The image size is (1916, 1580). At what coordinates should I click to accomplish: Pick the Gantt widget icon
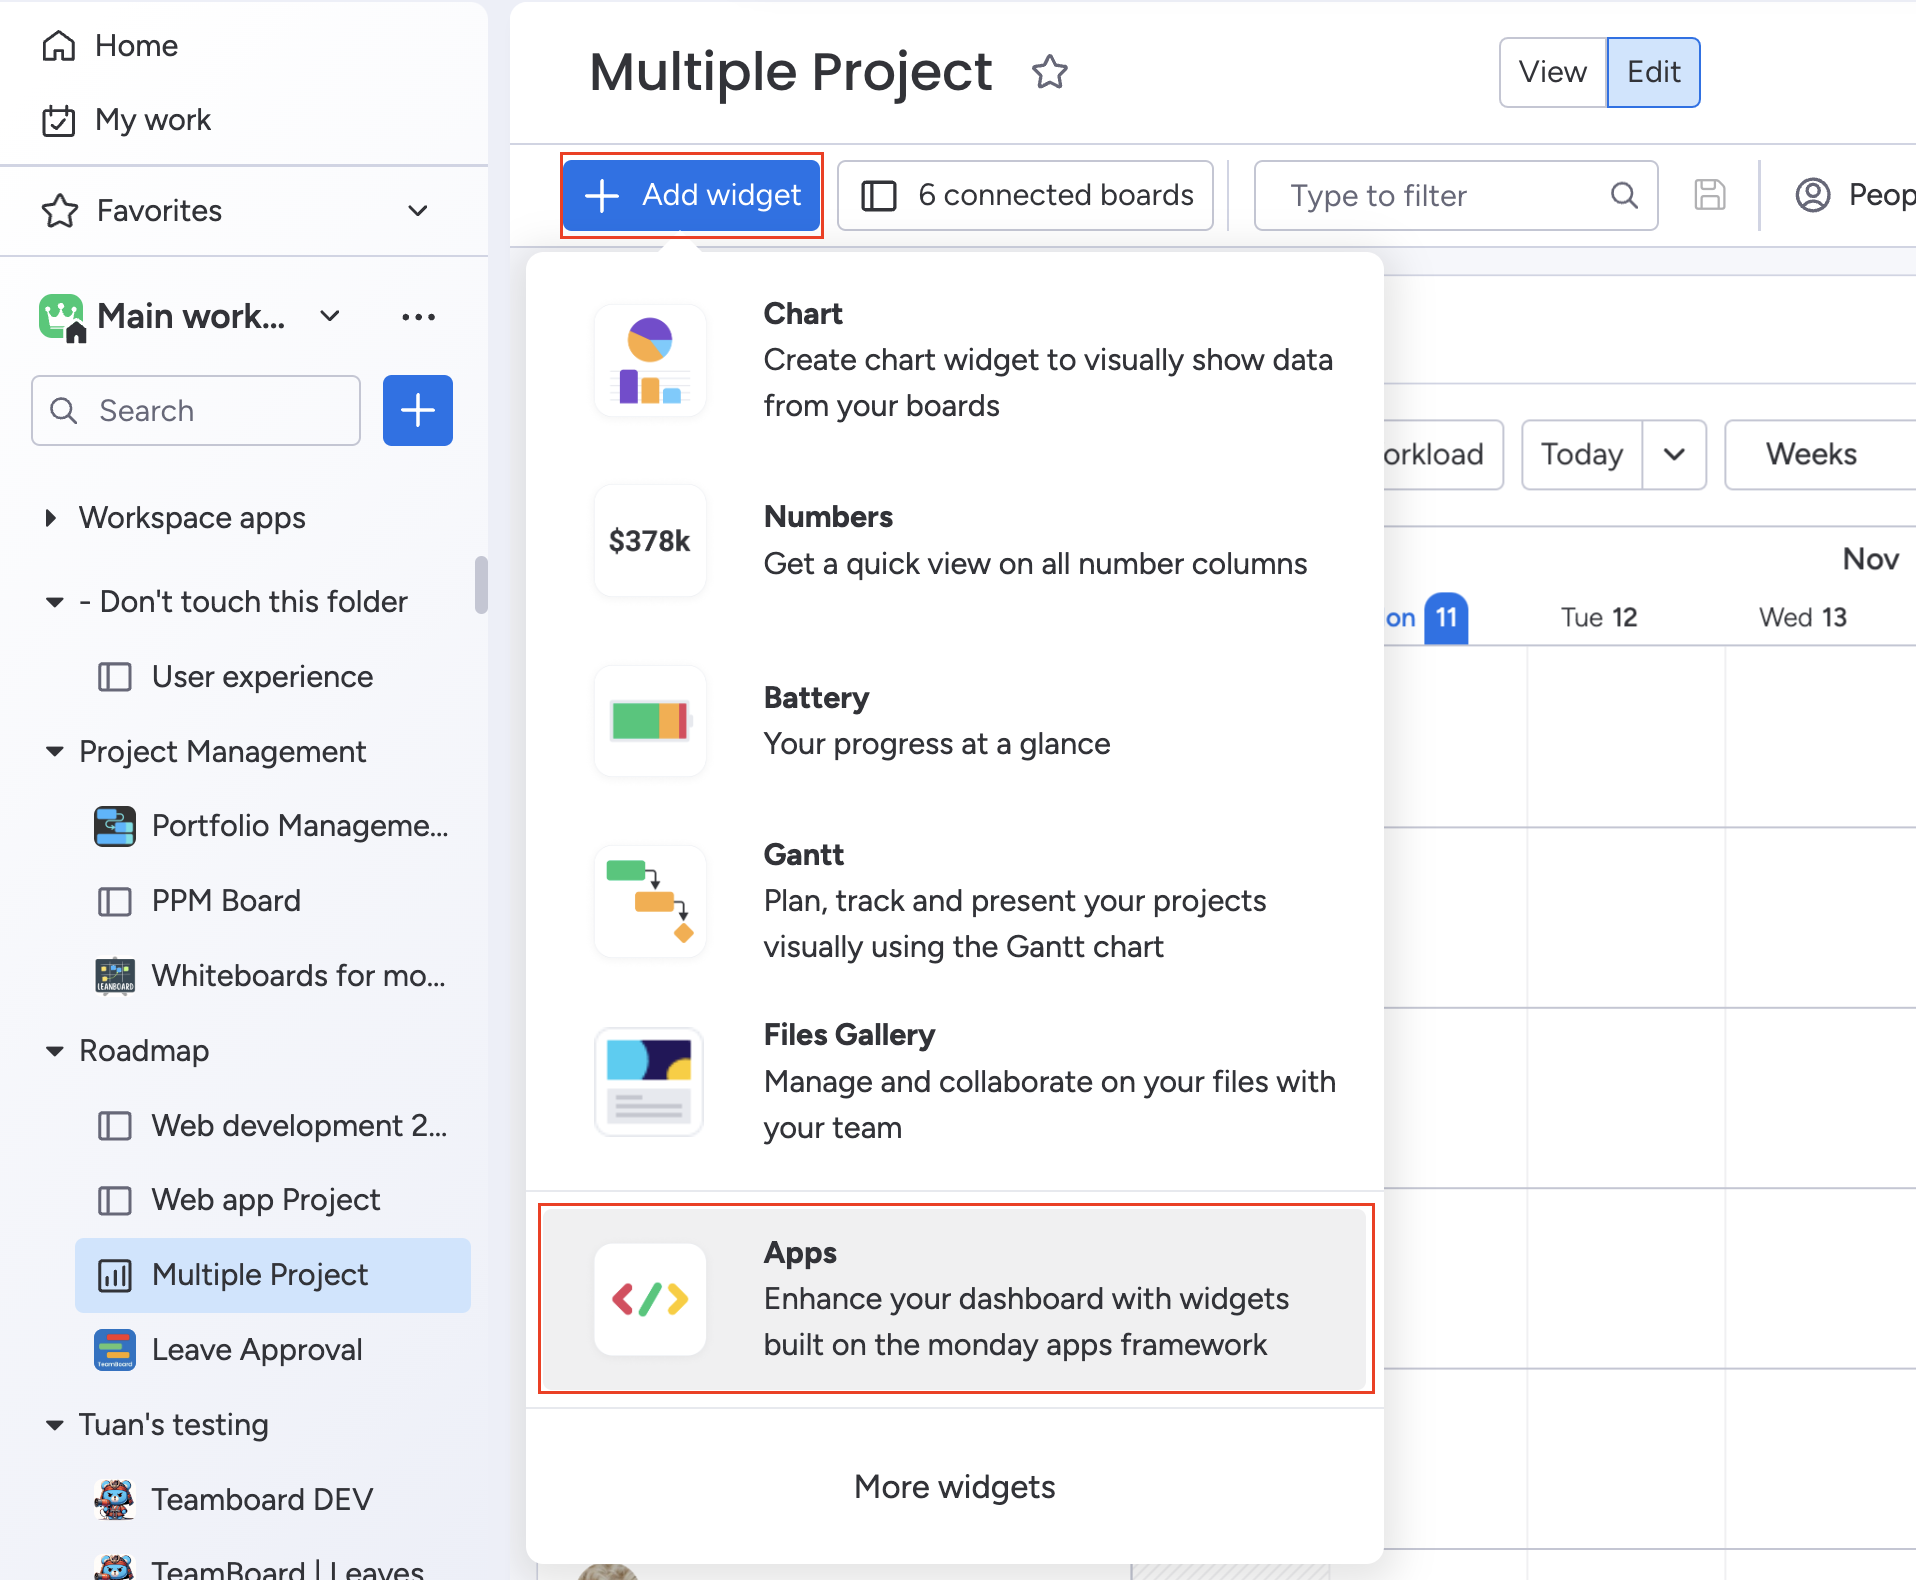pos(650,901)
